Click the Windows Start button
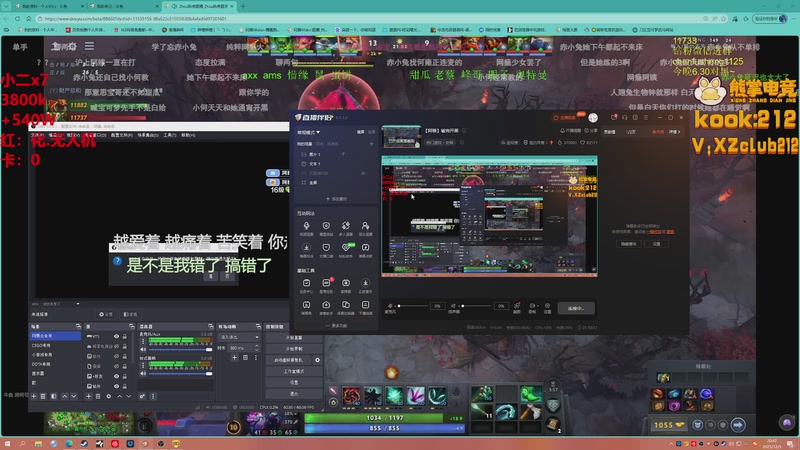This screenshot has height=450, width=800. [7, 444]
